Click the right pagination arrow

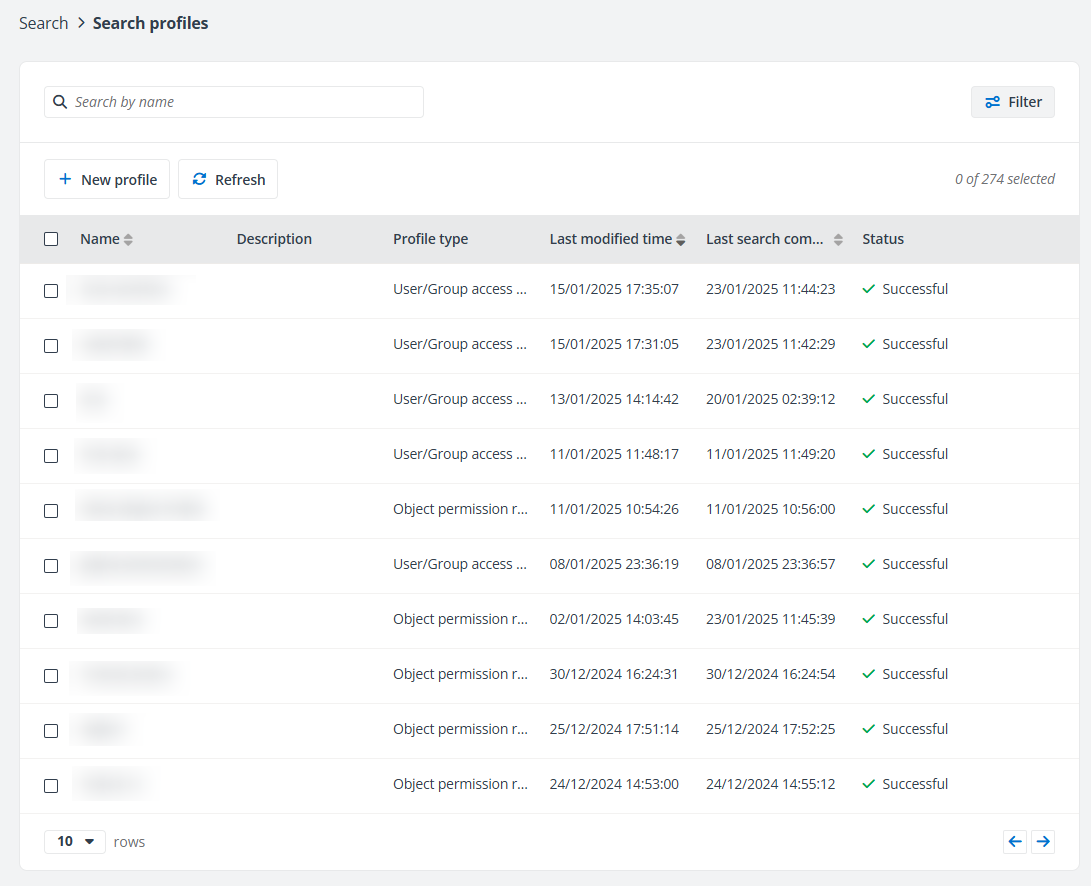1043,841
